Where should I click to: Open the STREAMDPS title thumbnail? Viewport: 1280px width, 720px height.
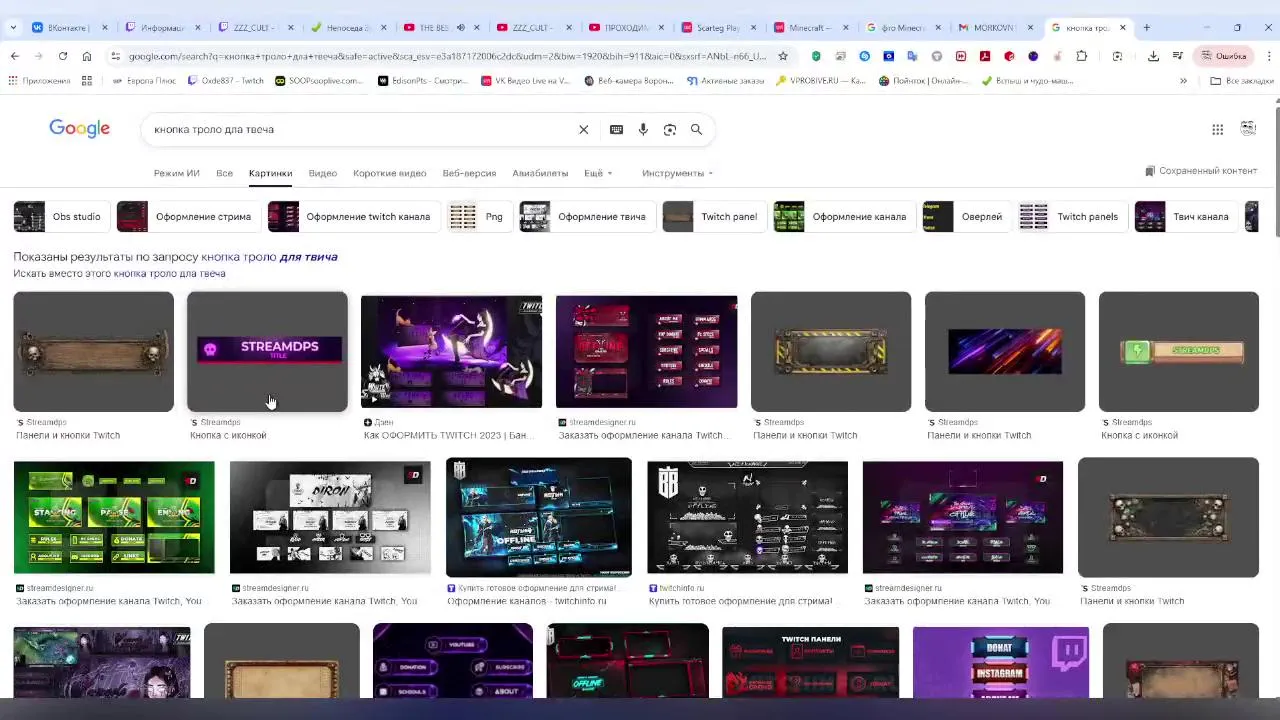(267, 351)
